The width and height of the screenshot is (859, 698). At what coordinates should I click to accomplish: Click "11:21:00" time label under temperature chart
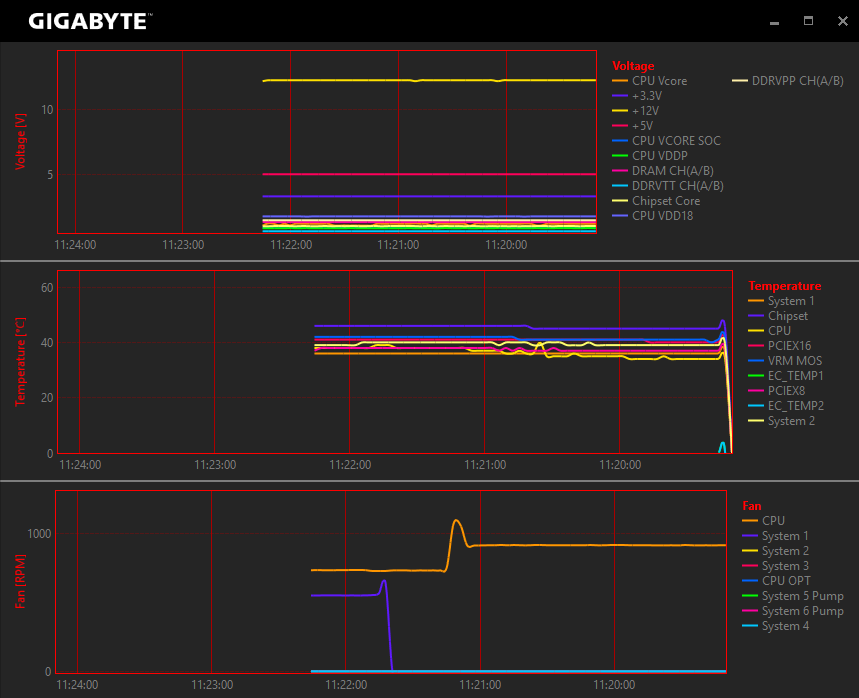tap(485, 465)
